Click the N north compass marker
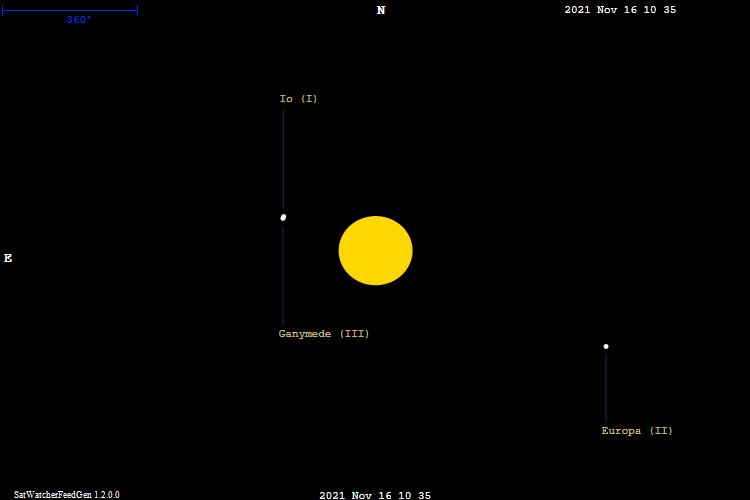The image size is (750, 500). [381, 11]
